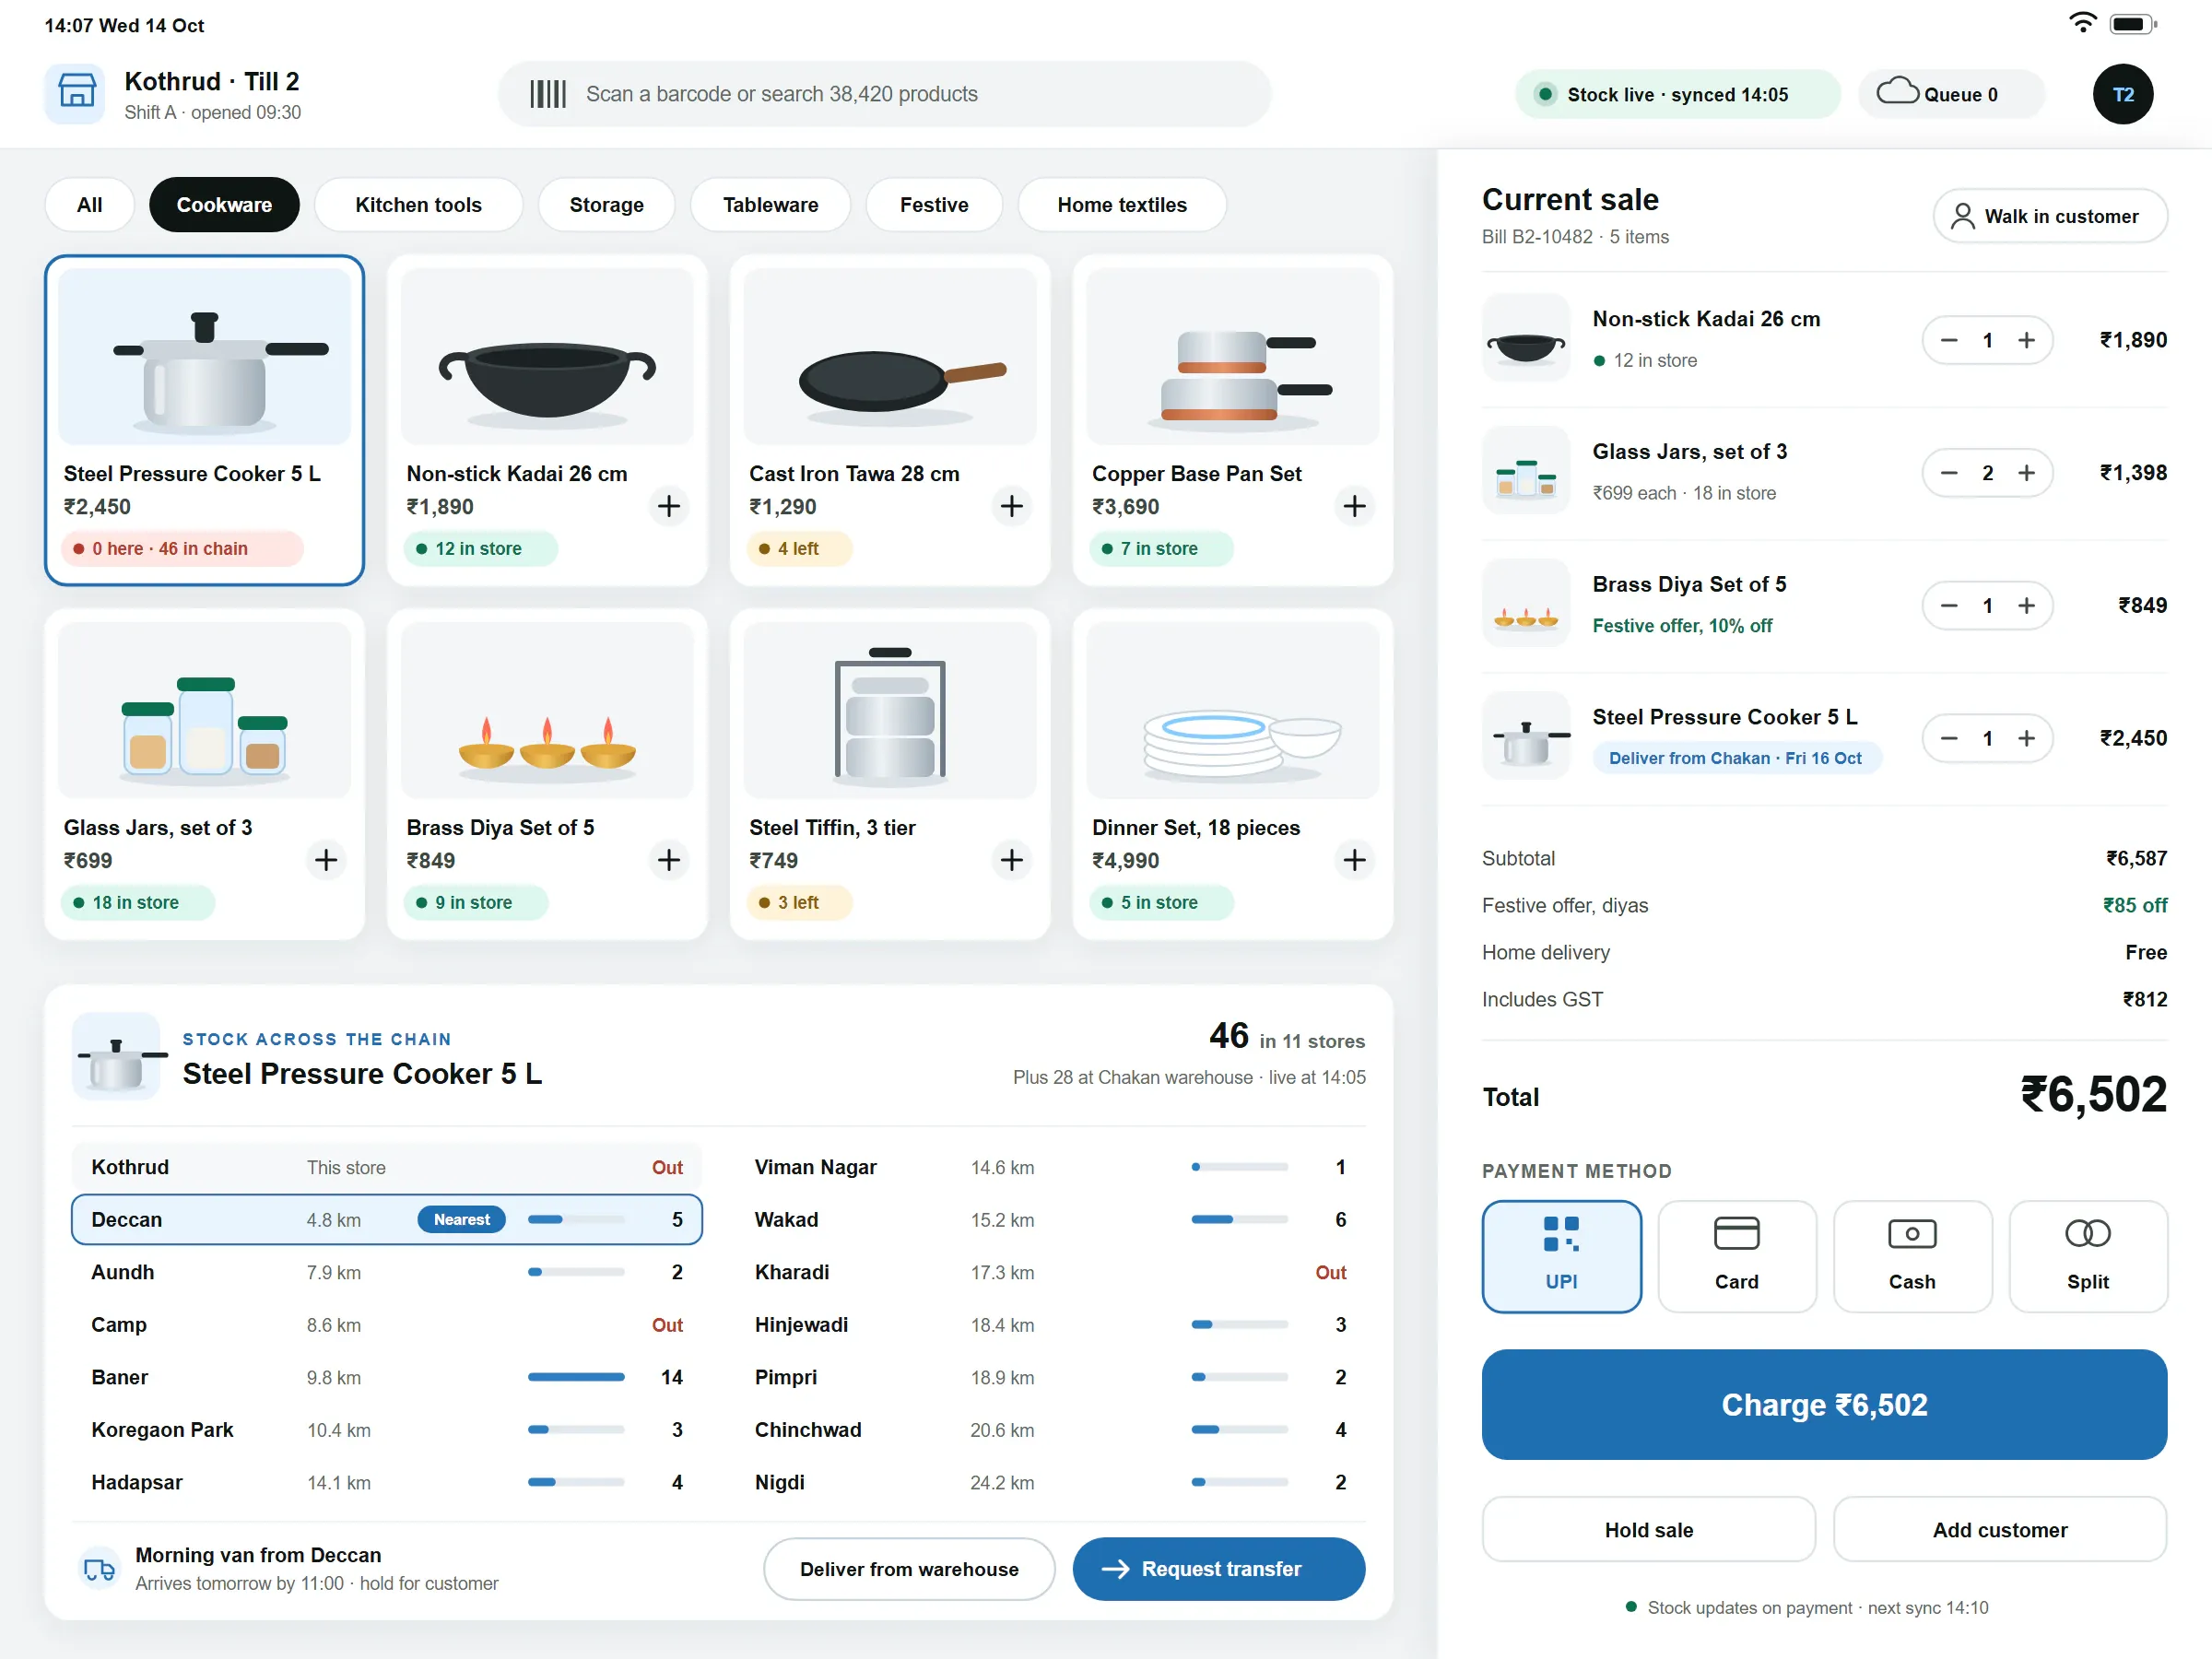The width and height of the screenshot is (2212, 1659).
Task: Add Dinner Set 18 pieces to sale
Action: pos(1354,860)
